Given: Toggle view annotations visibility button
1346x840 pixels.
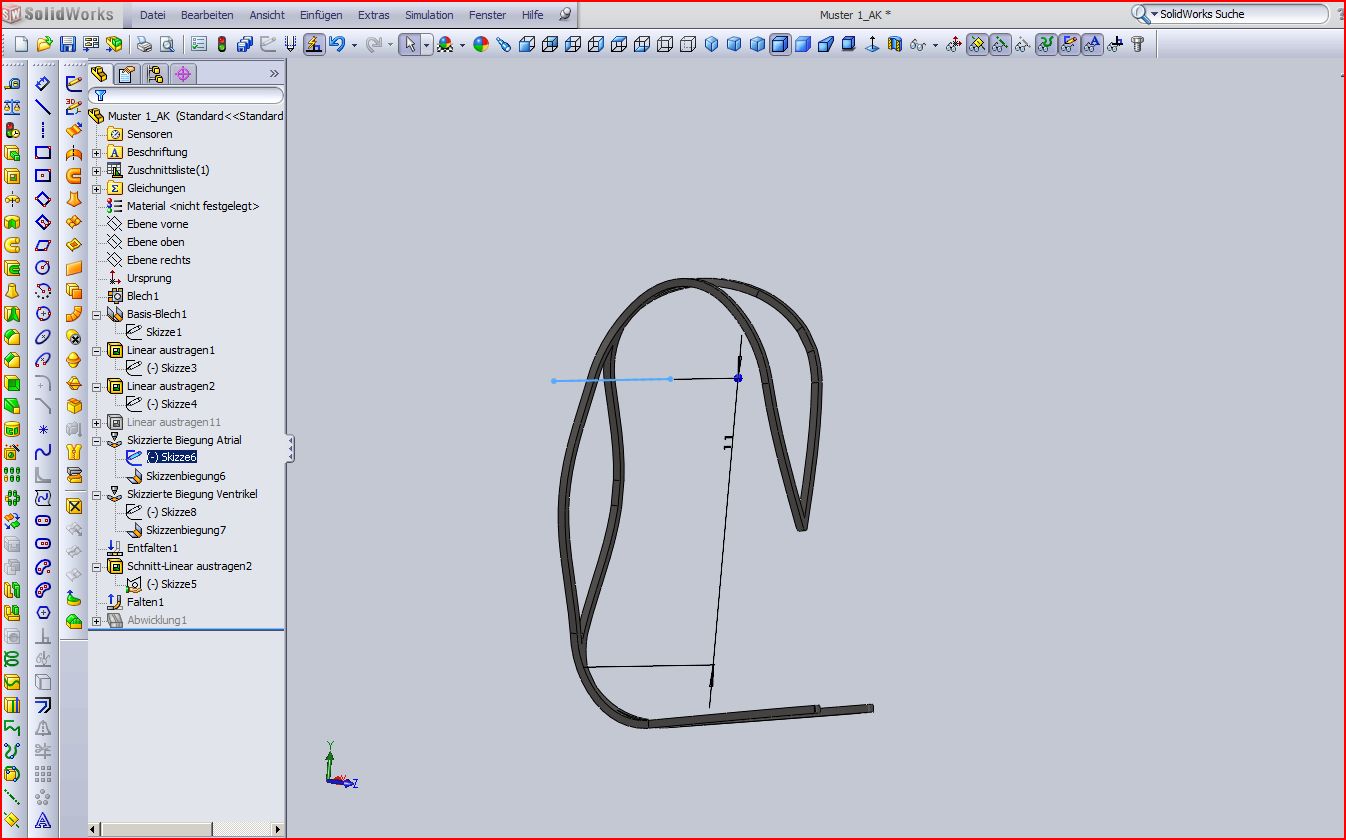Looking at the screenshot, I should click(x=1092, y=44).
